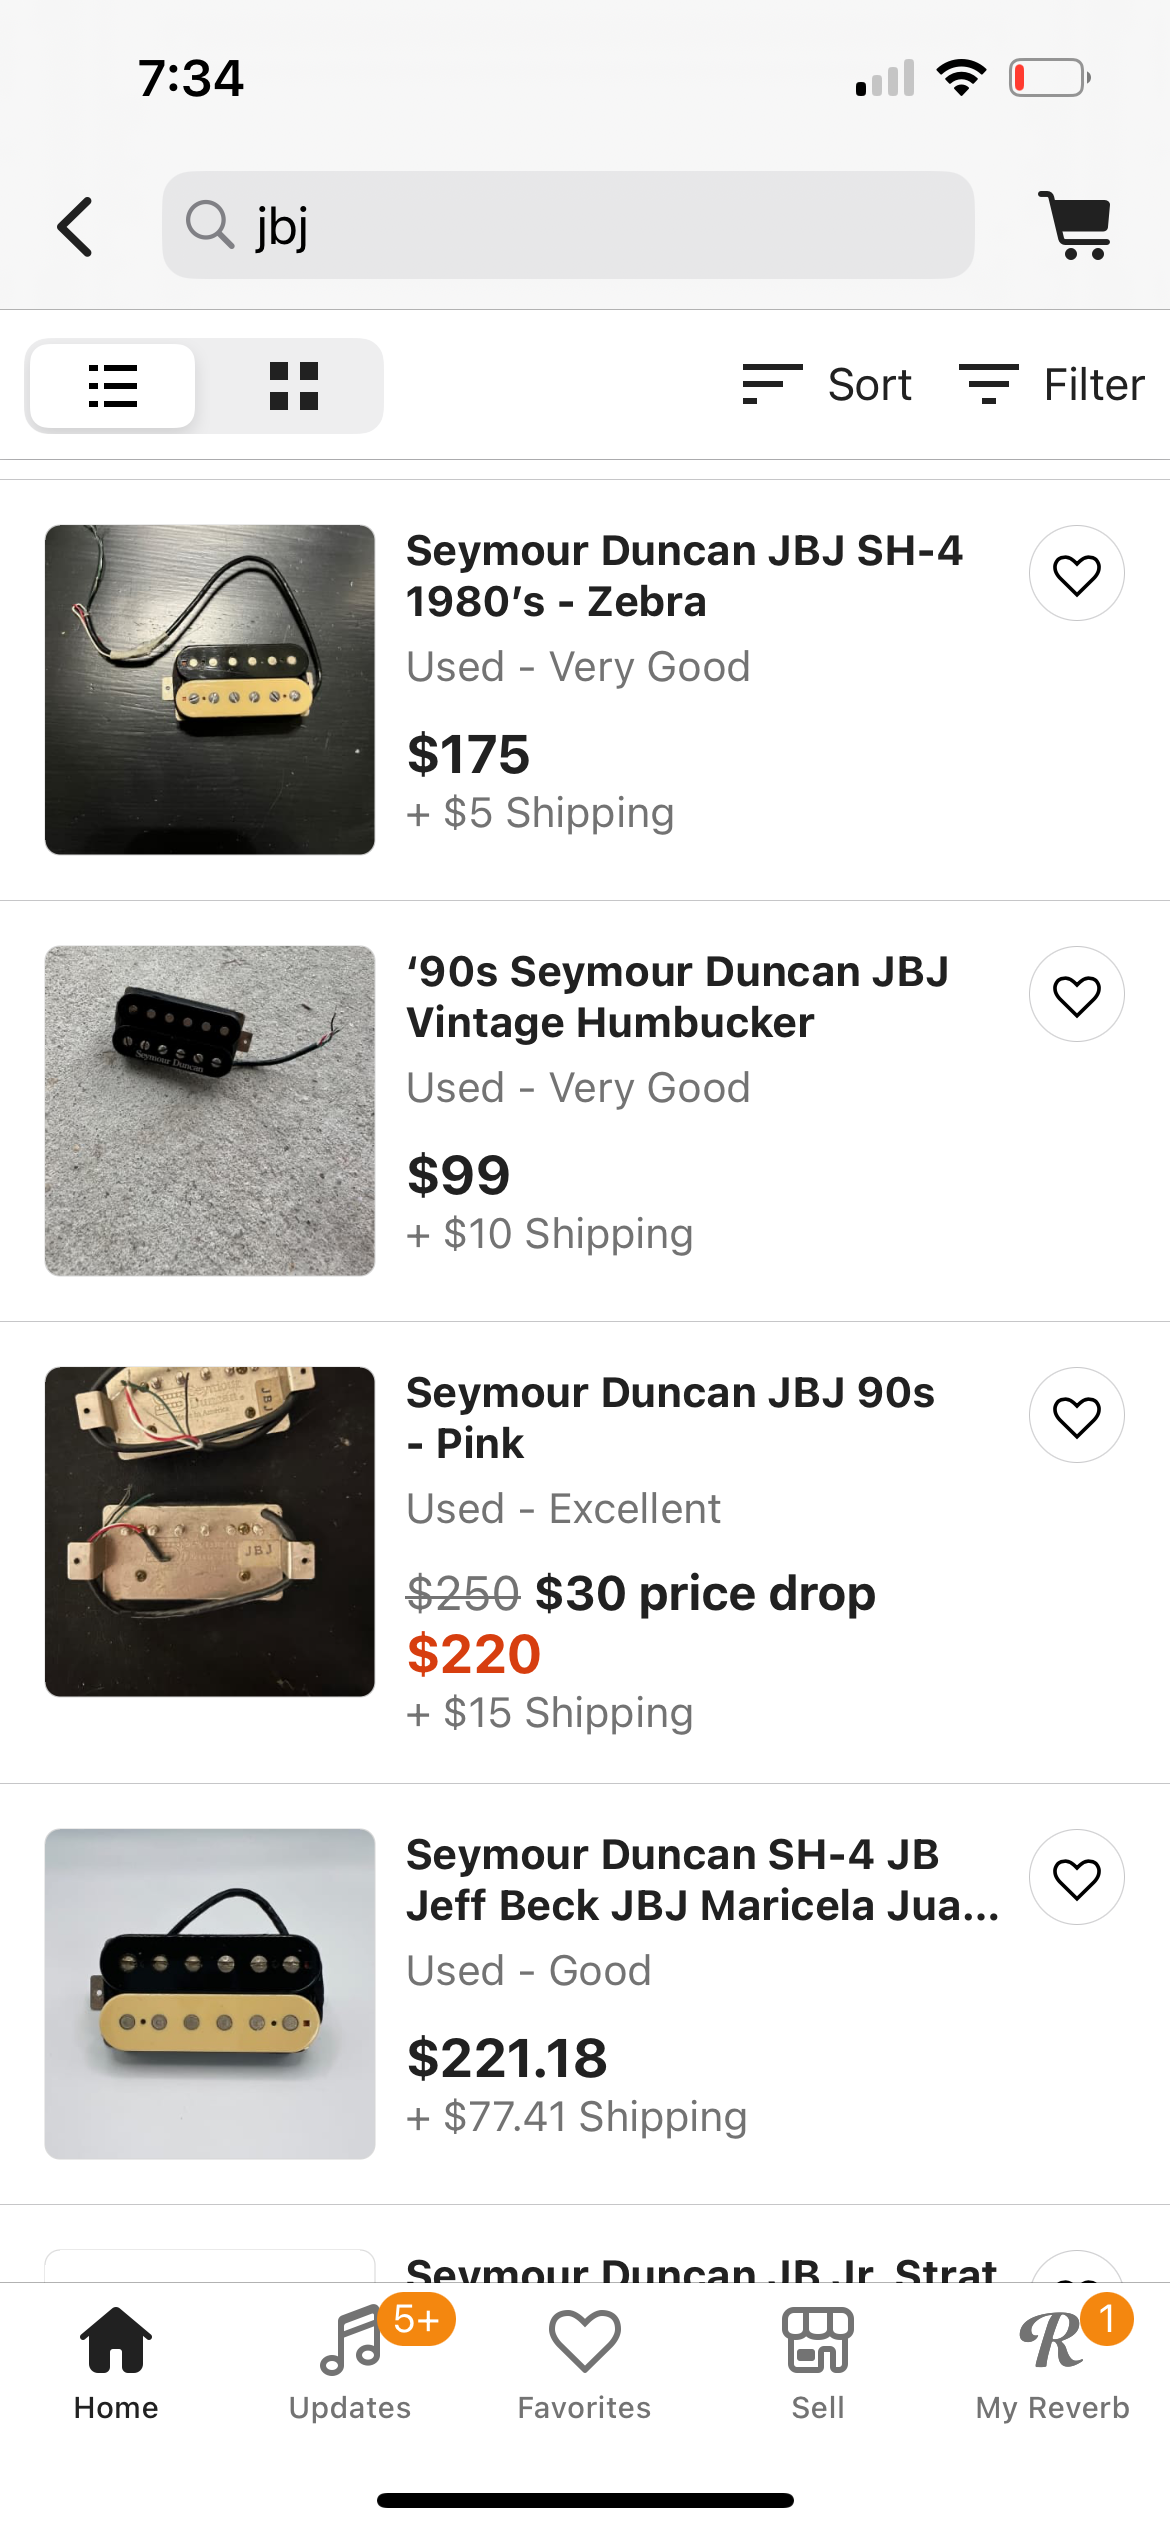The width and height of the screenshot is (1170, 2532).
Task: Open the Updates tab
Action: click(350, 2364)
